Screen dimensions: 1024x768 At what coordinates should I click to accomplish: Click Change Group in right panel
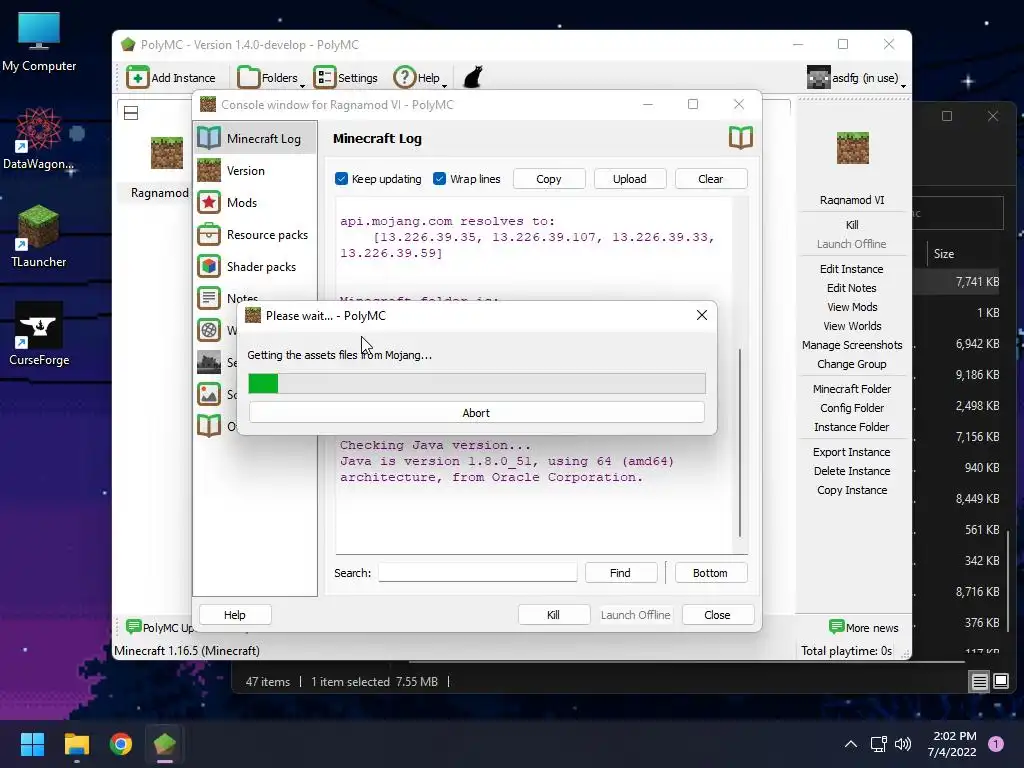[852, 364]
